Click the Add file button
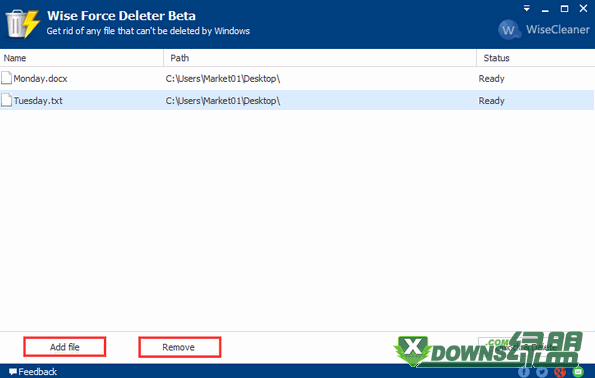 click(x=65, y=347)
